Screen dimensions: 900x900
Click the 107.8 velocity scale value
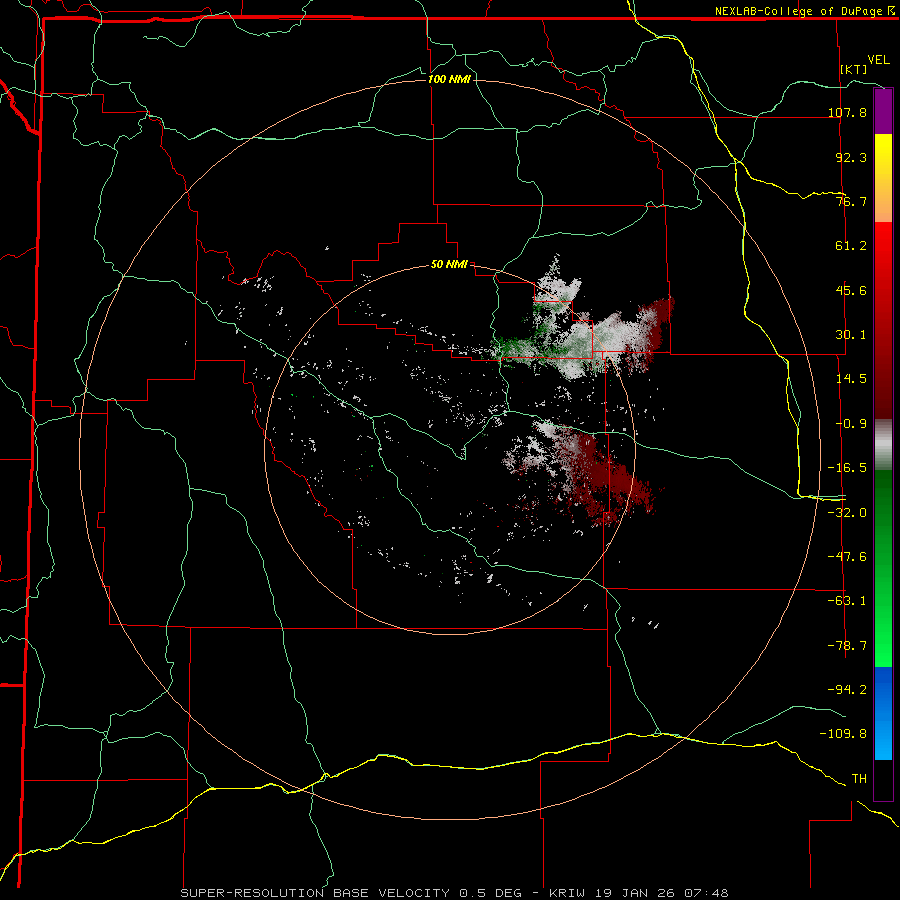pos(847,112)
